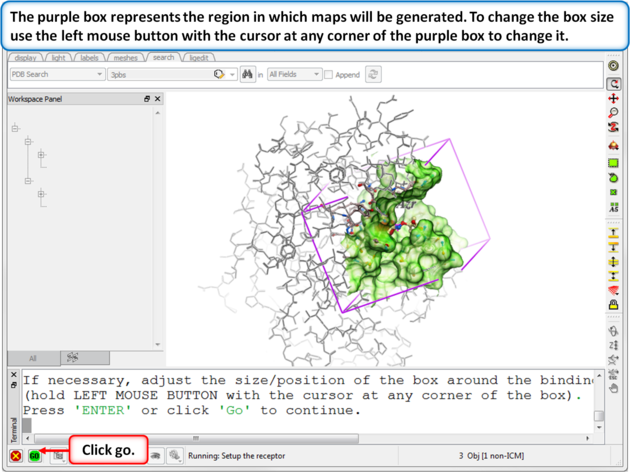The height and width of the screenshot is (472, 630).
Task: Click the refresh icon beside Append
Action: 373,74
